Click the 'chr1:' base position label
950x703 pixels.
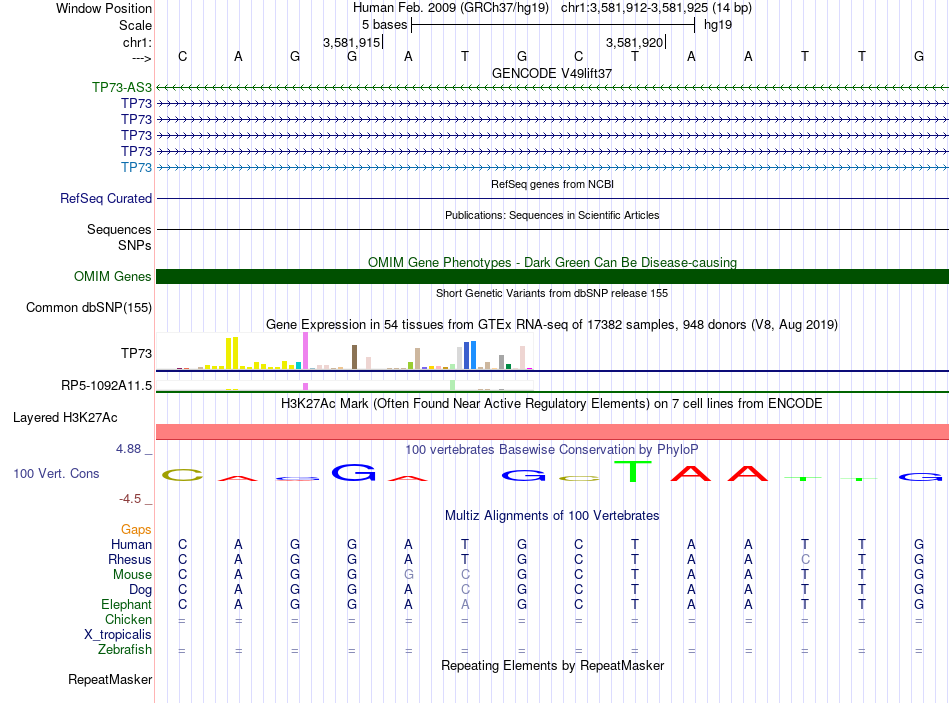(x=137, y=42)
